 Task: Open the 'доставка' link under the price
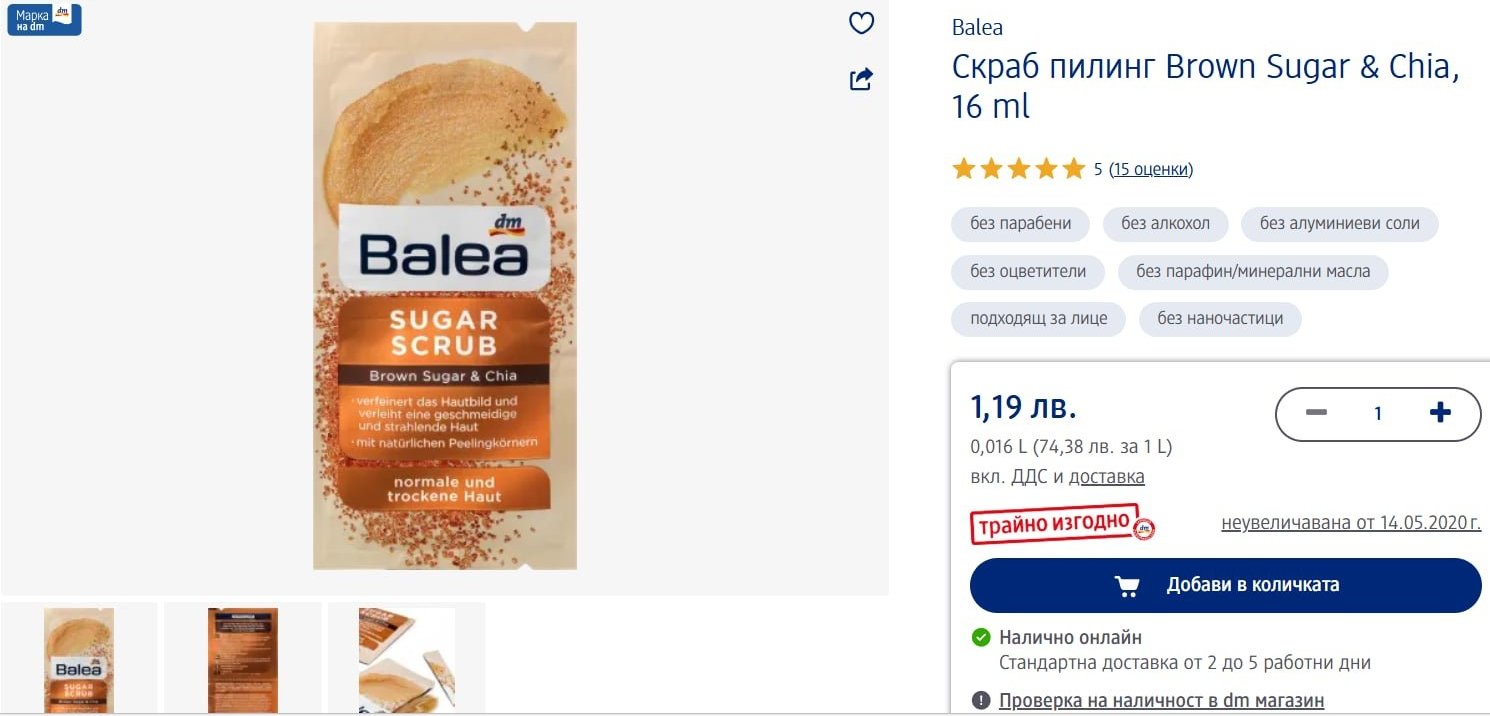pyautogui.click(x=1107, y=477)
